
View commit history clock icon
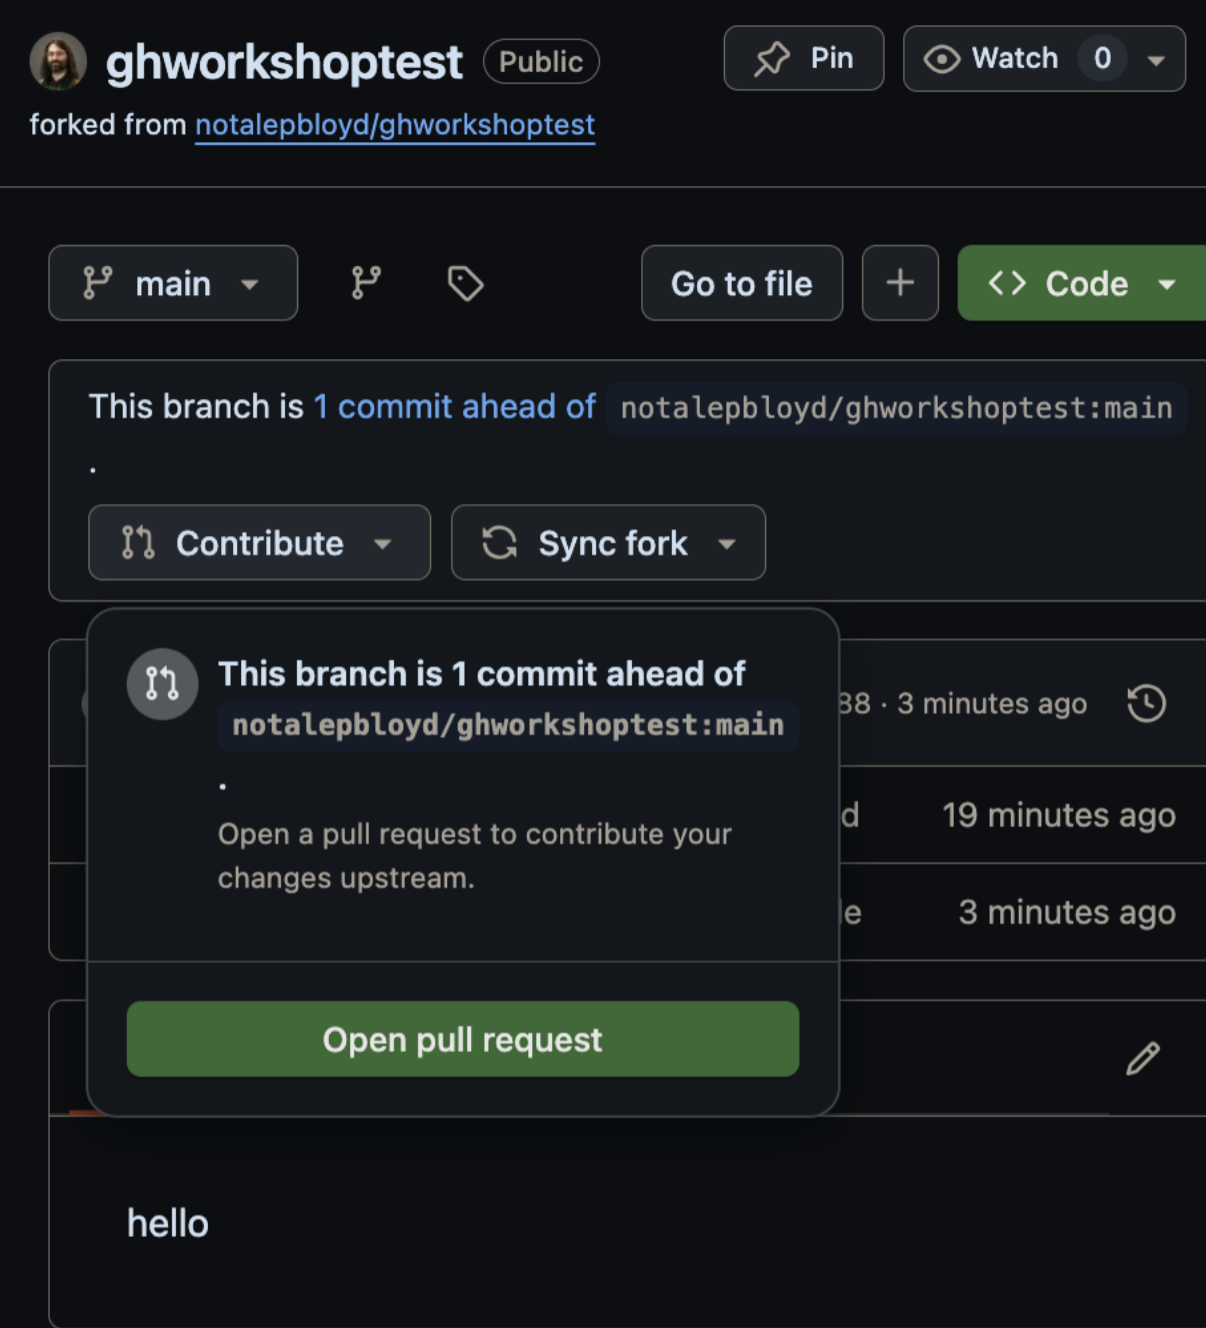tap(1146, 703)
